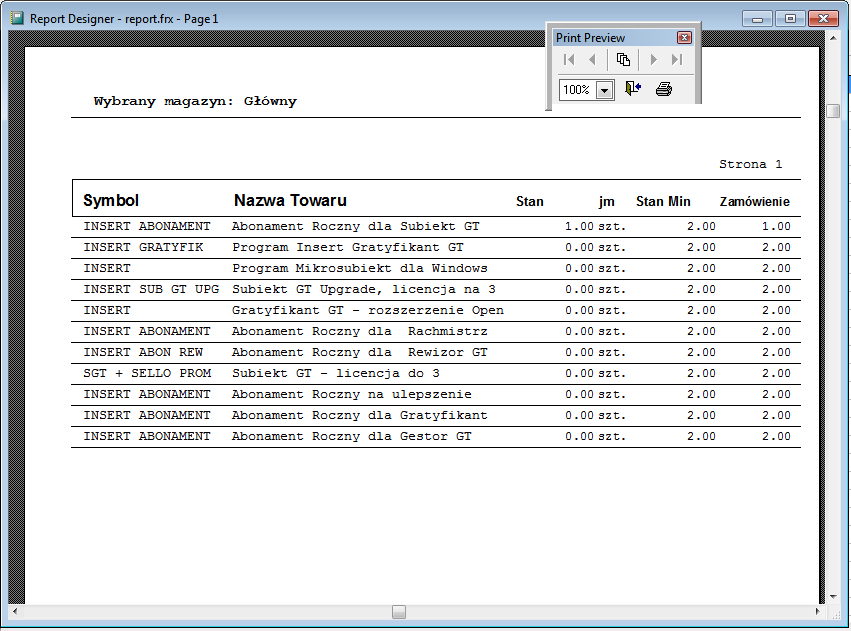Click the horizontal scrollbar right arrow
This screenshot has height=631, width=851.
818,611
